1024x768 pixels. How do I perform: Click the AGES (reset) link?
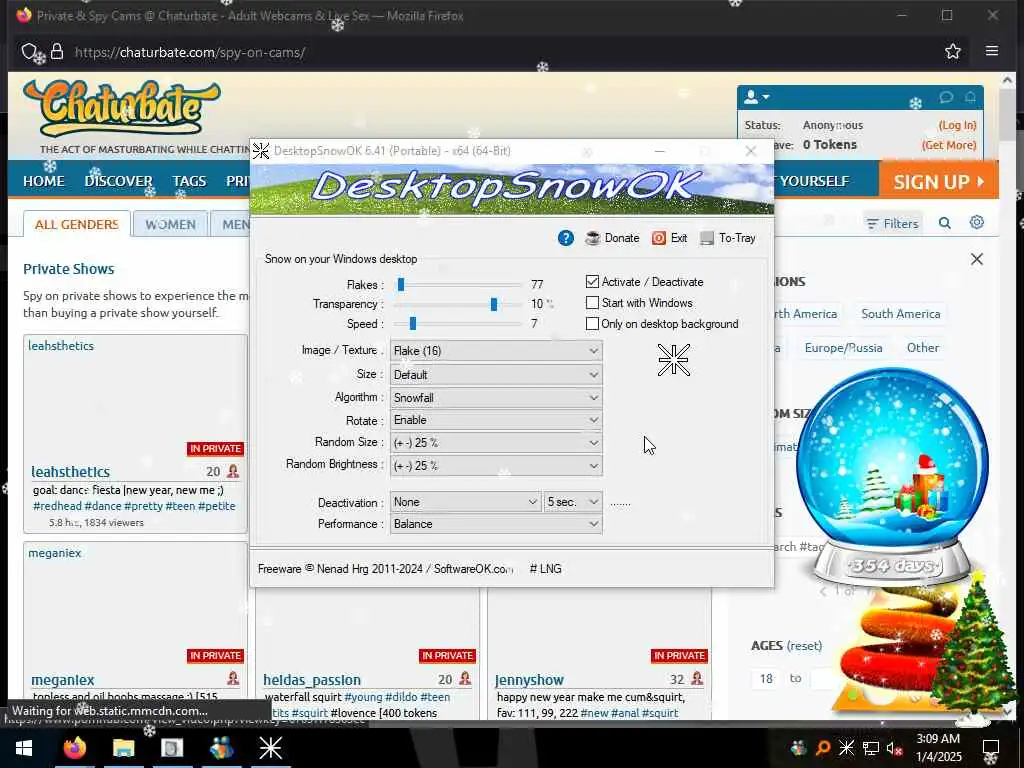tap(804, 646)
